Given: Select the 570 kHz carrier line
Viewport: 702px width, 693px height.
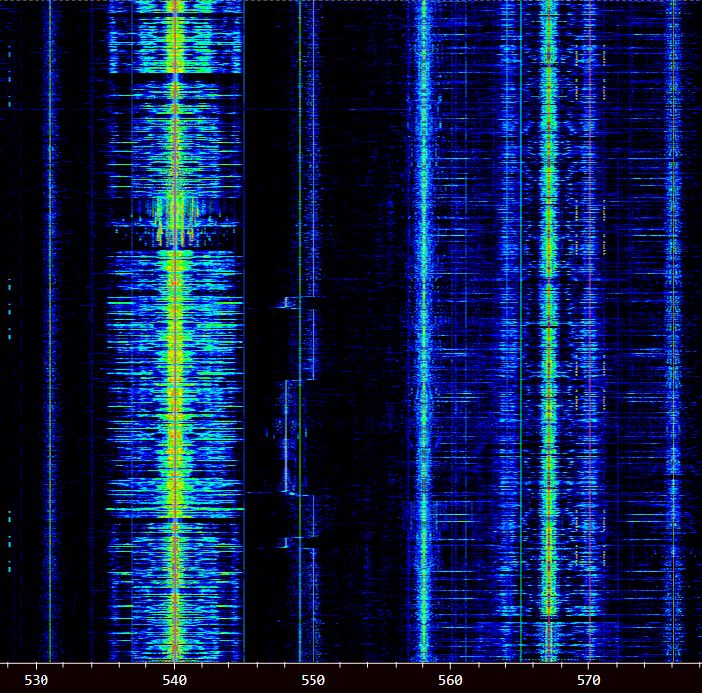Looking at the screenshot, I should click(590, 331).
